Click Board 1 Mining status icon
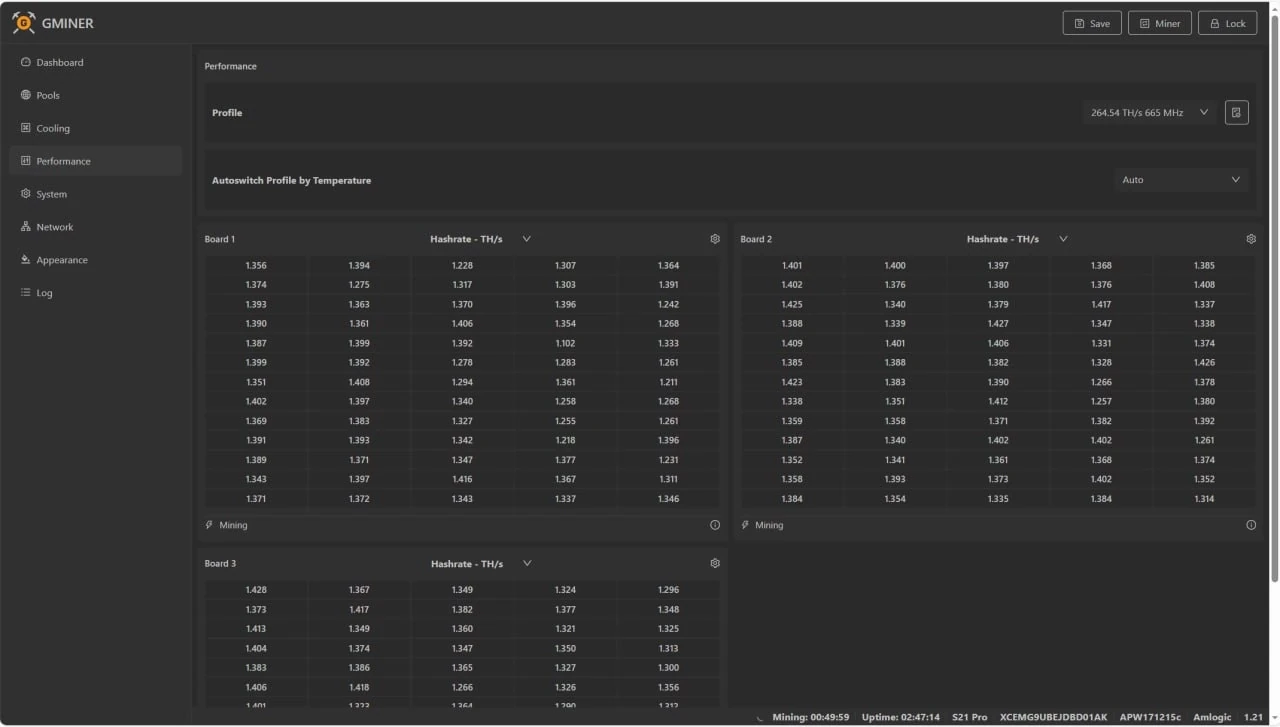1280x727 pixels. click(210, 525)
